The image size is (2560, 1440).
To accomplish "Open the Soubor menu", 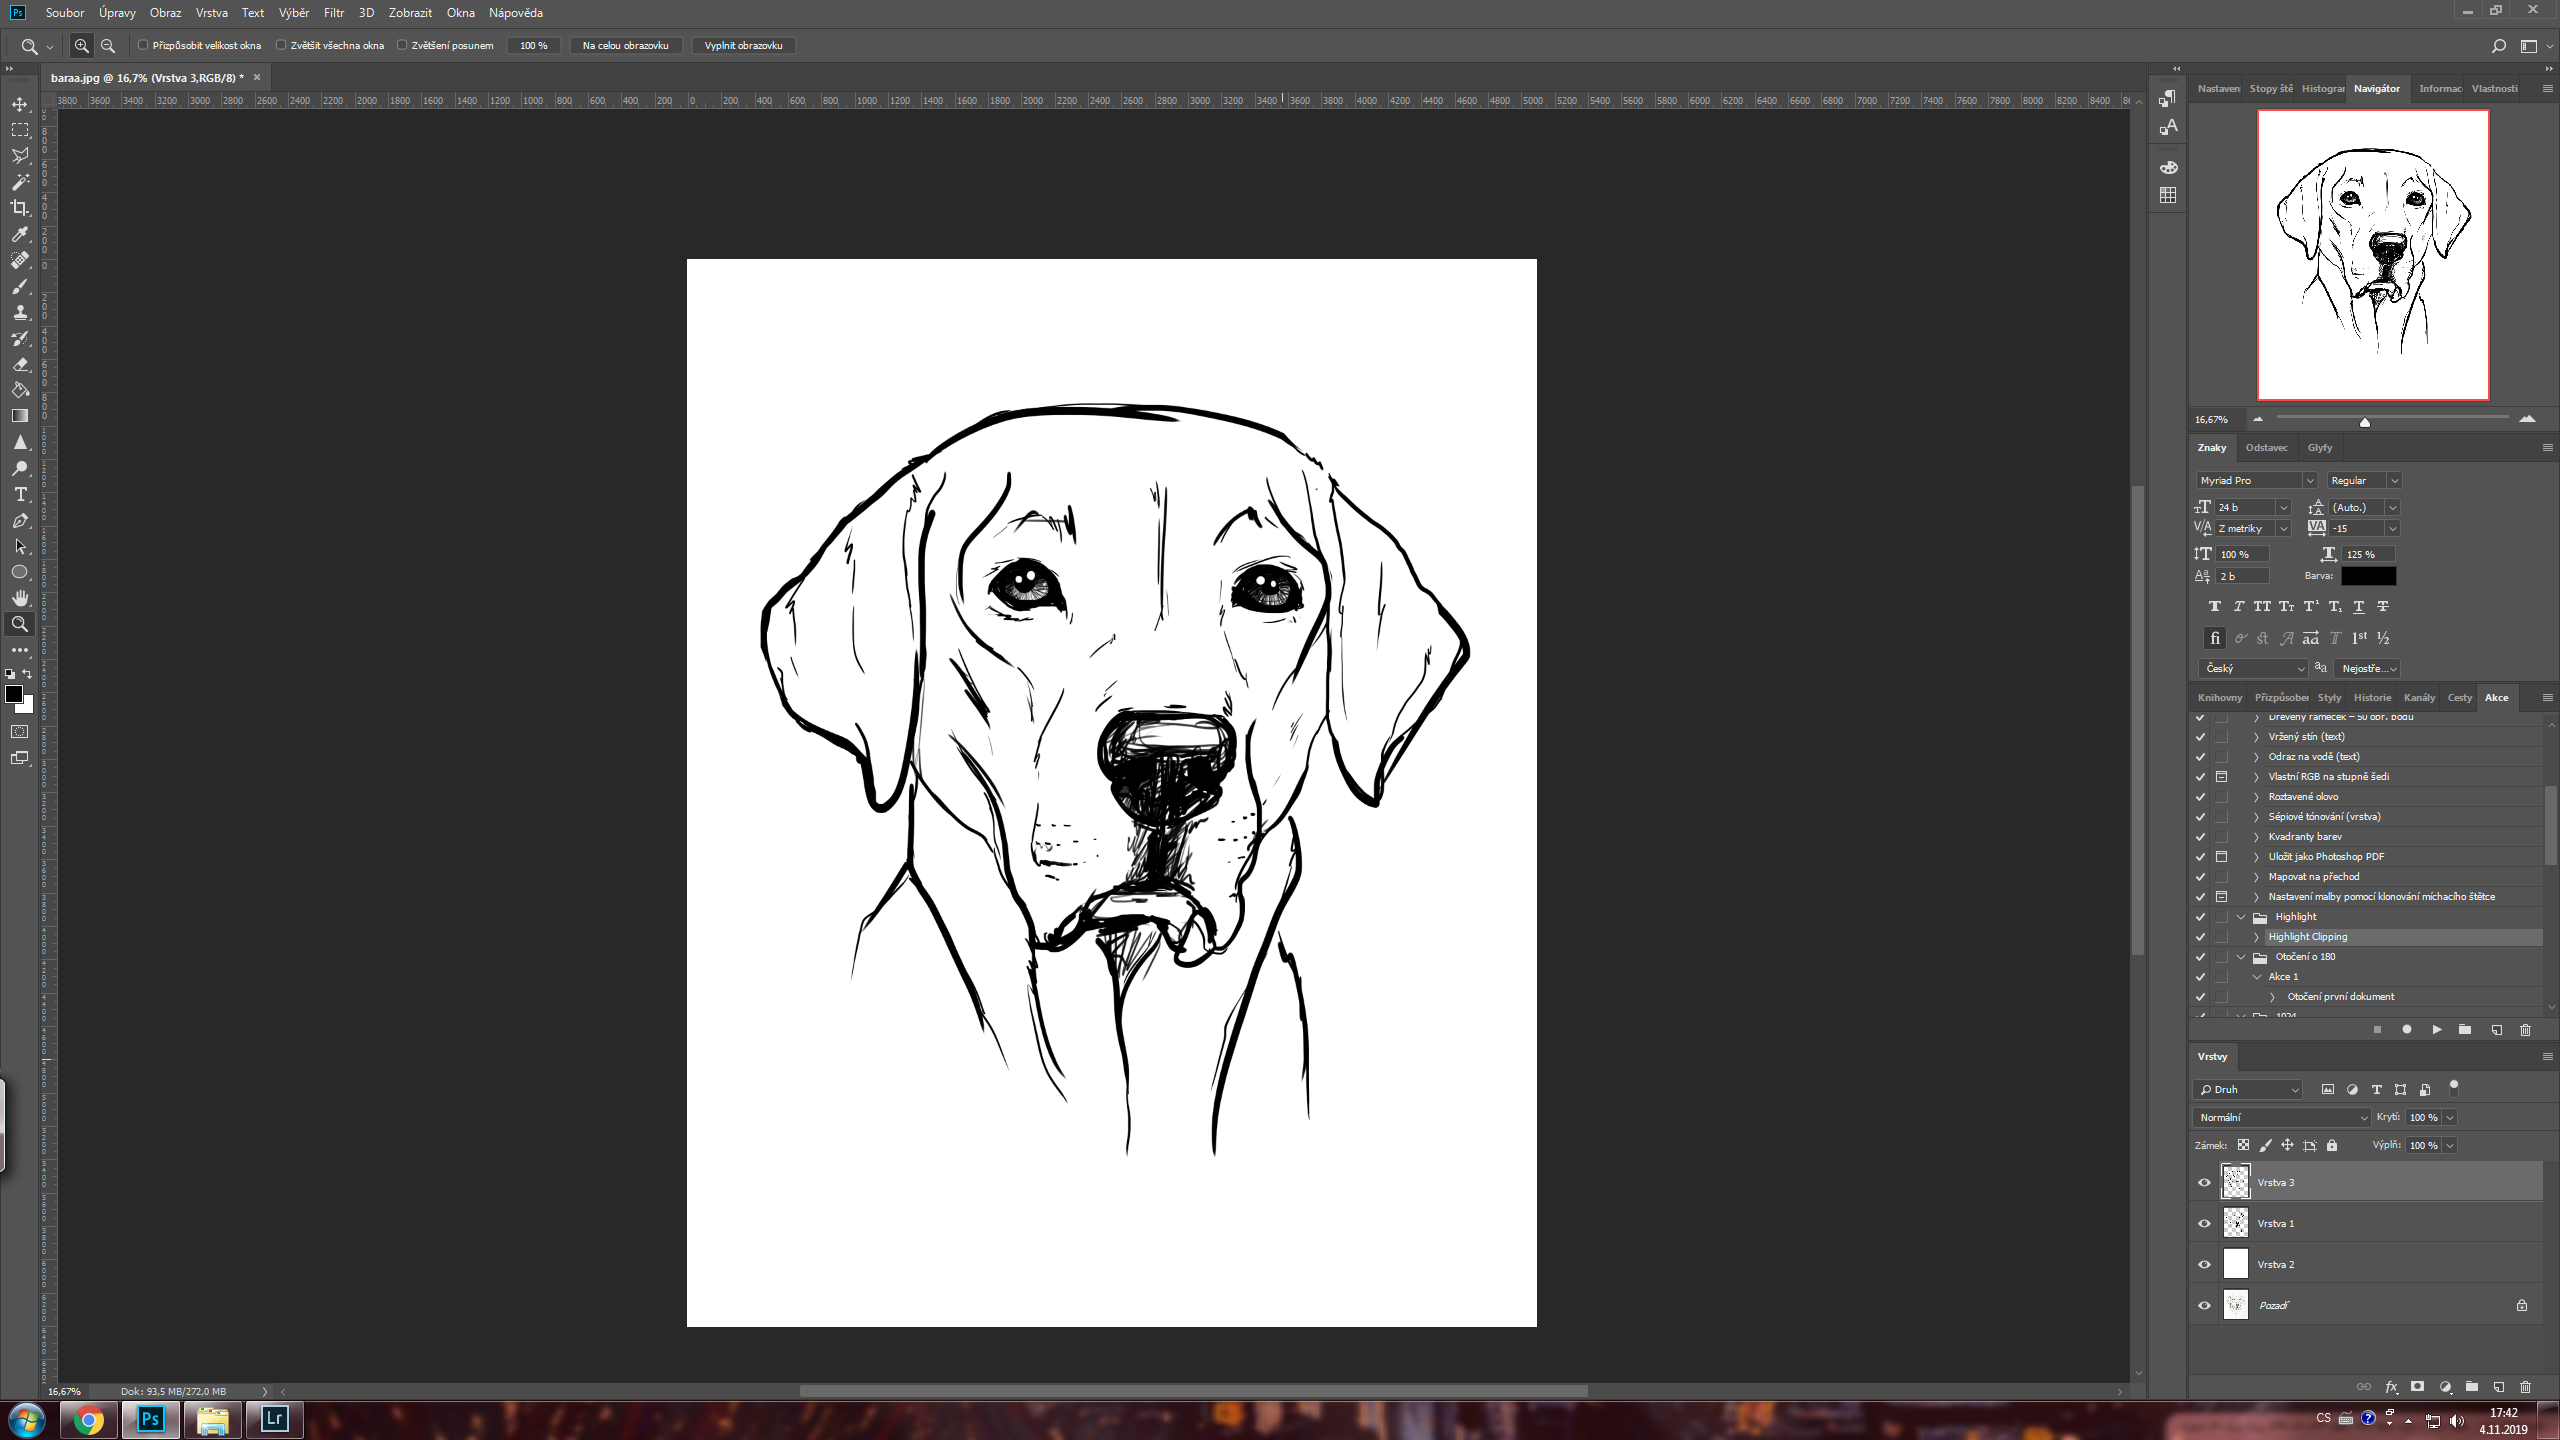I will tap(65, 13).
